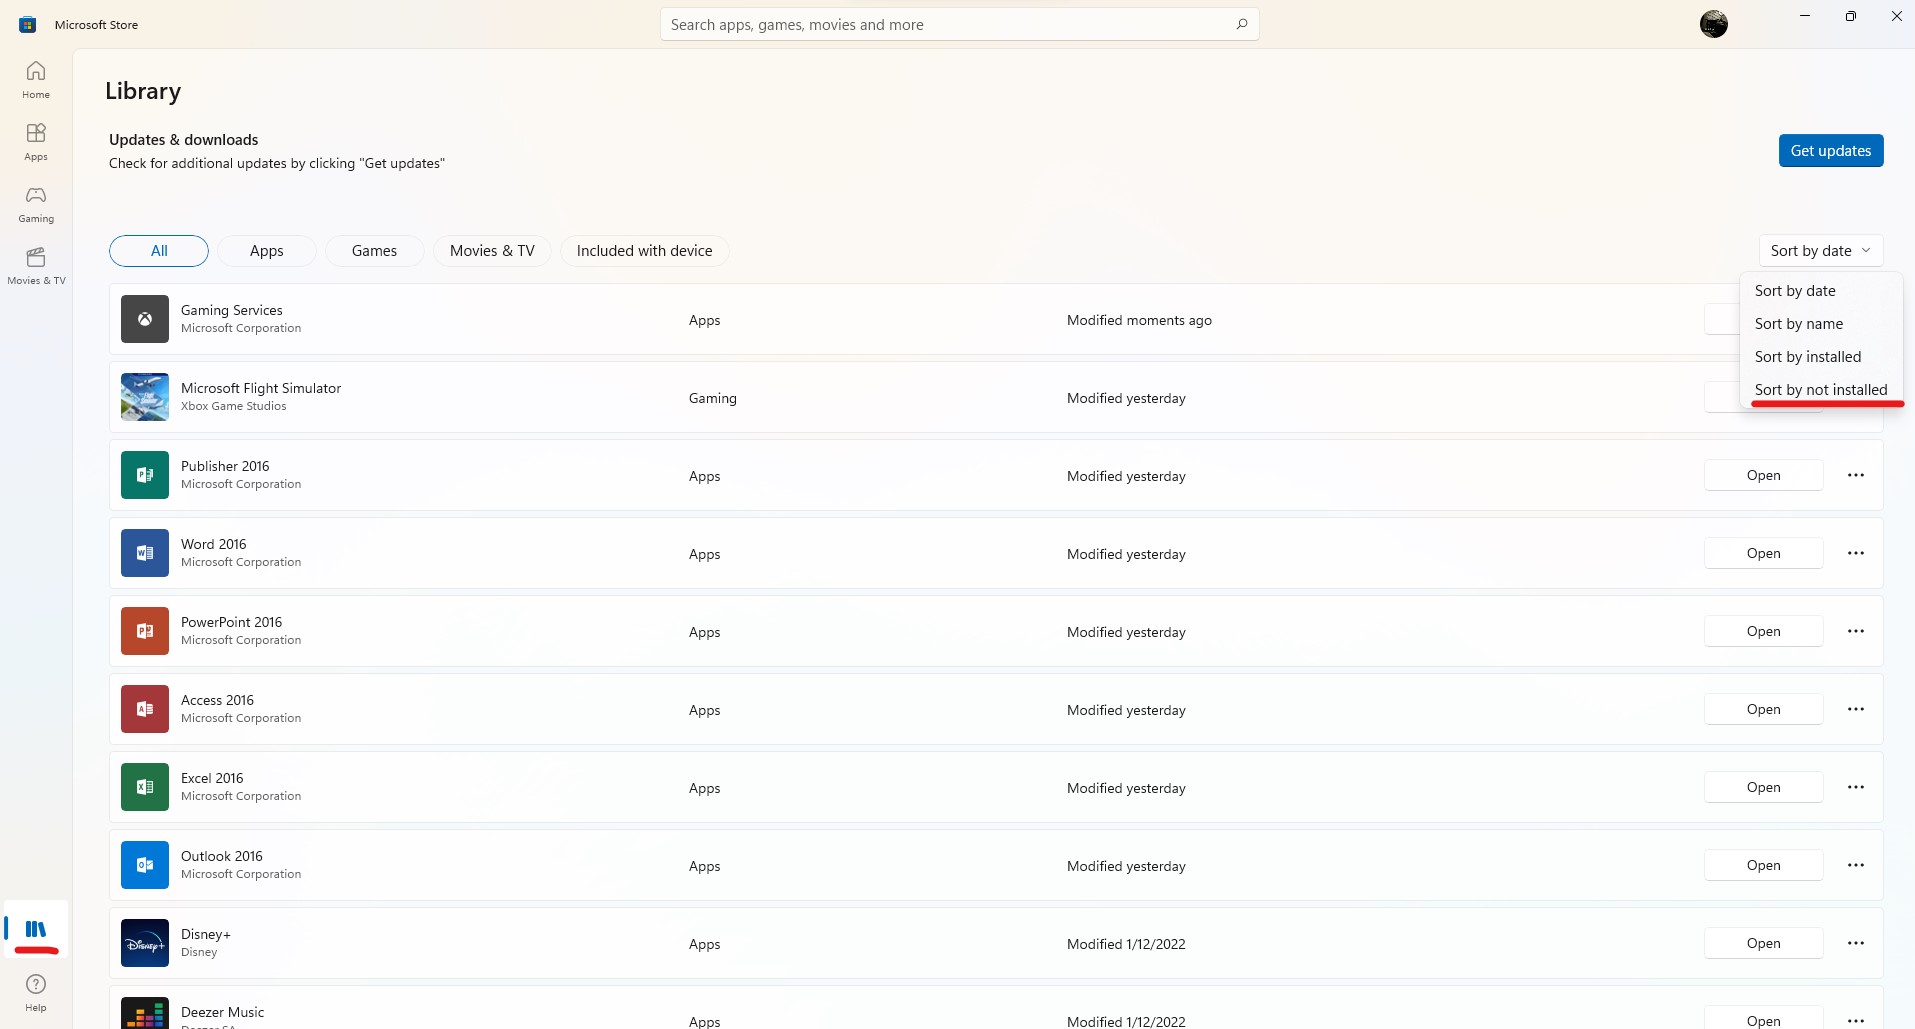Click Modified moments ago text
1915x1029 pixels.
coord(1139,320)
